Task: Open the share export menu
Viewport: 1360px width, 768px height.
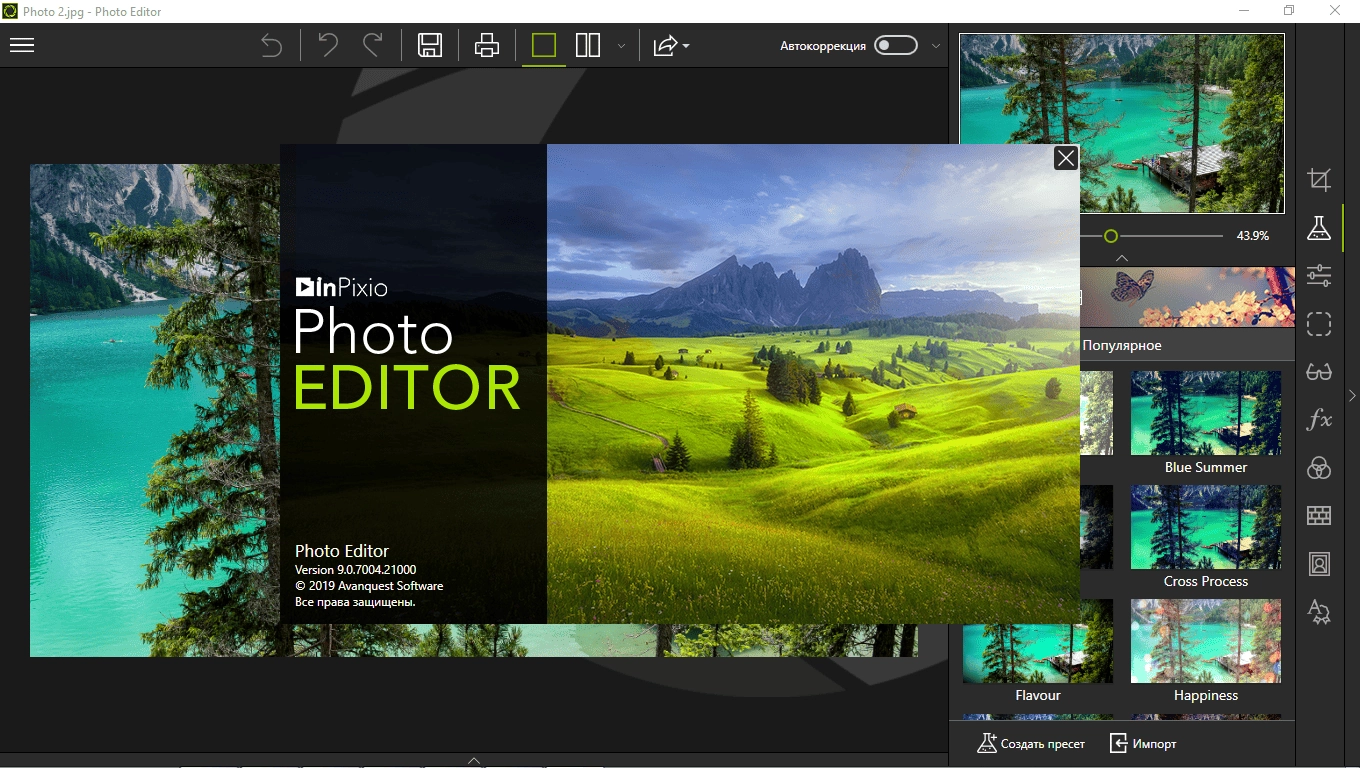Action: point(670,45)
